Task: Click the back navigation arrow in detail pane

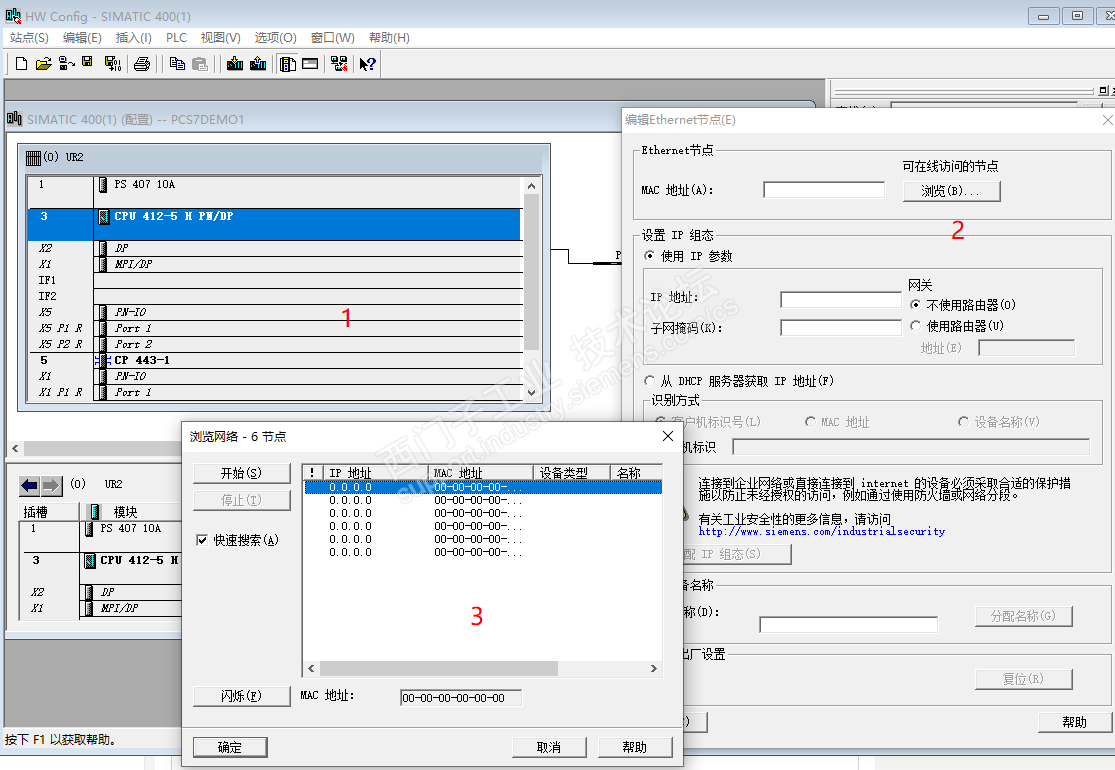Action: (x=29, y=486)
